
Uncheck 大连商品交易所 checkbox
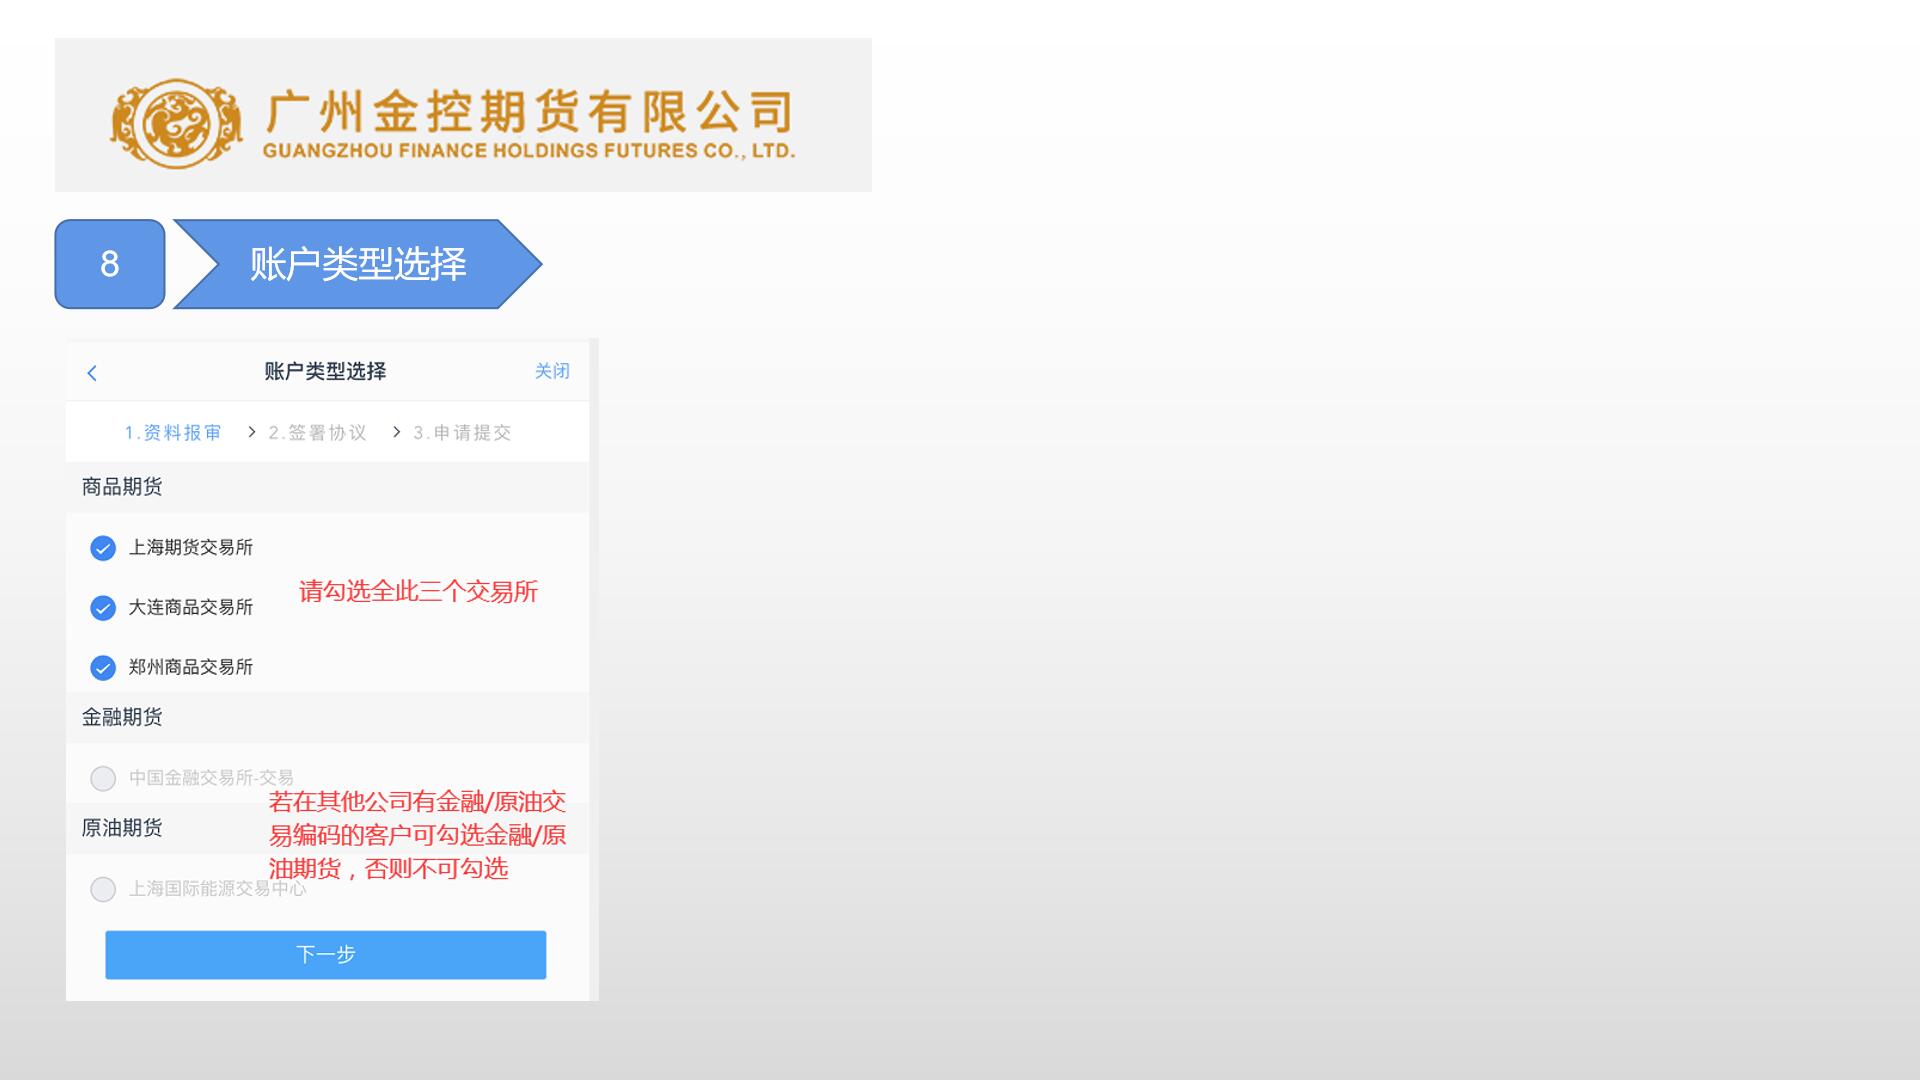tap(103, 608)
